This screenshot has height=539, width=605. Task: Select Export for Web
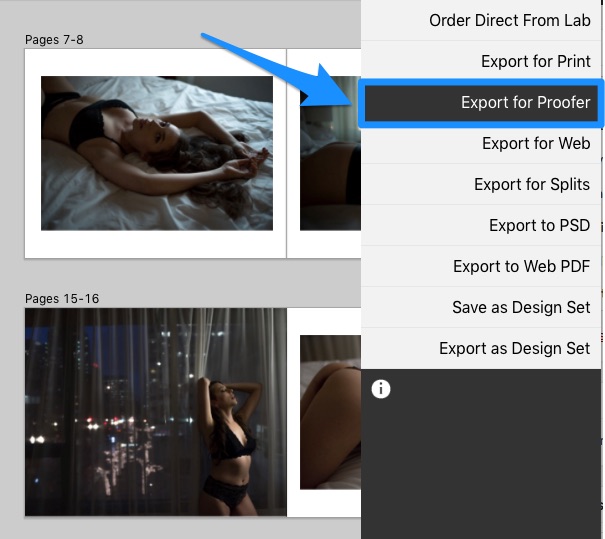pos(481,144)
